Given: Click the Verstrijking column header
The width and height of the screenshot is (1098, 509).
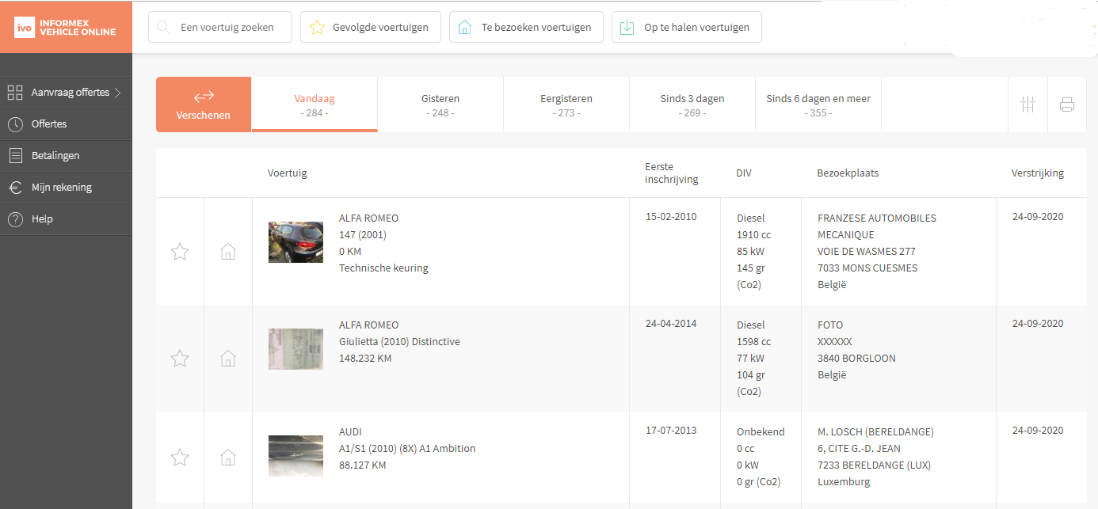Looking at the screenshot, I should pyautogui.click(x=1037, y=173).
